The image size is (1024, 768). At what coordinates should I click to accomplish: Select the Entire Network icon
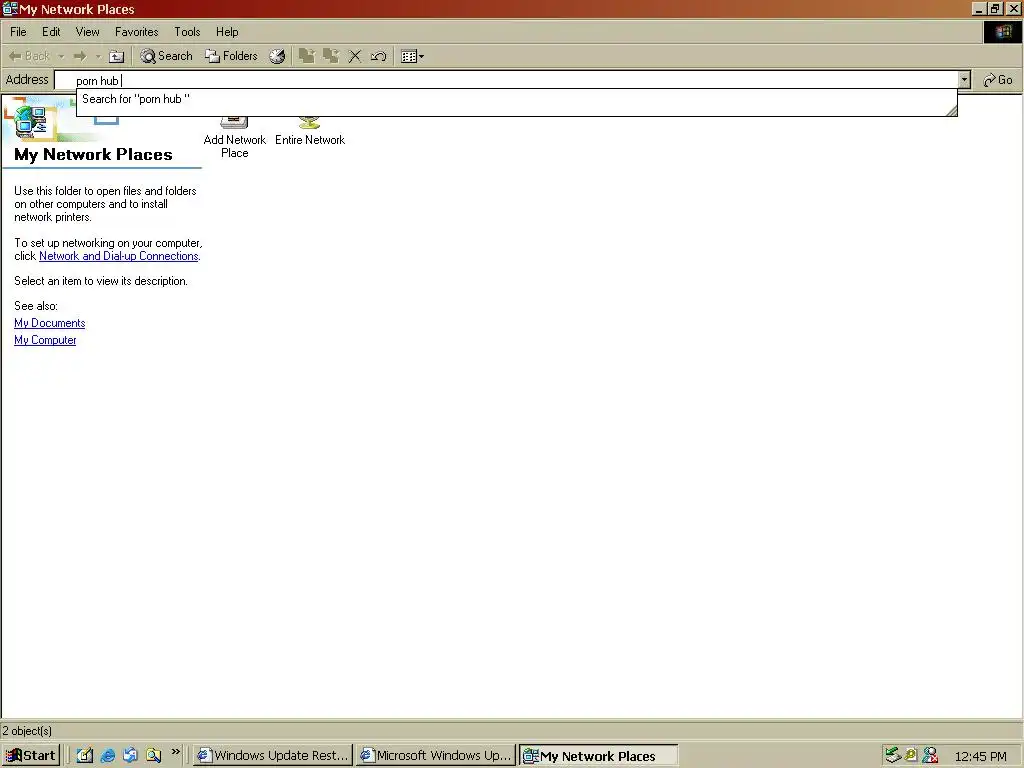point(310,132)
